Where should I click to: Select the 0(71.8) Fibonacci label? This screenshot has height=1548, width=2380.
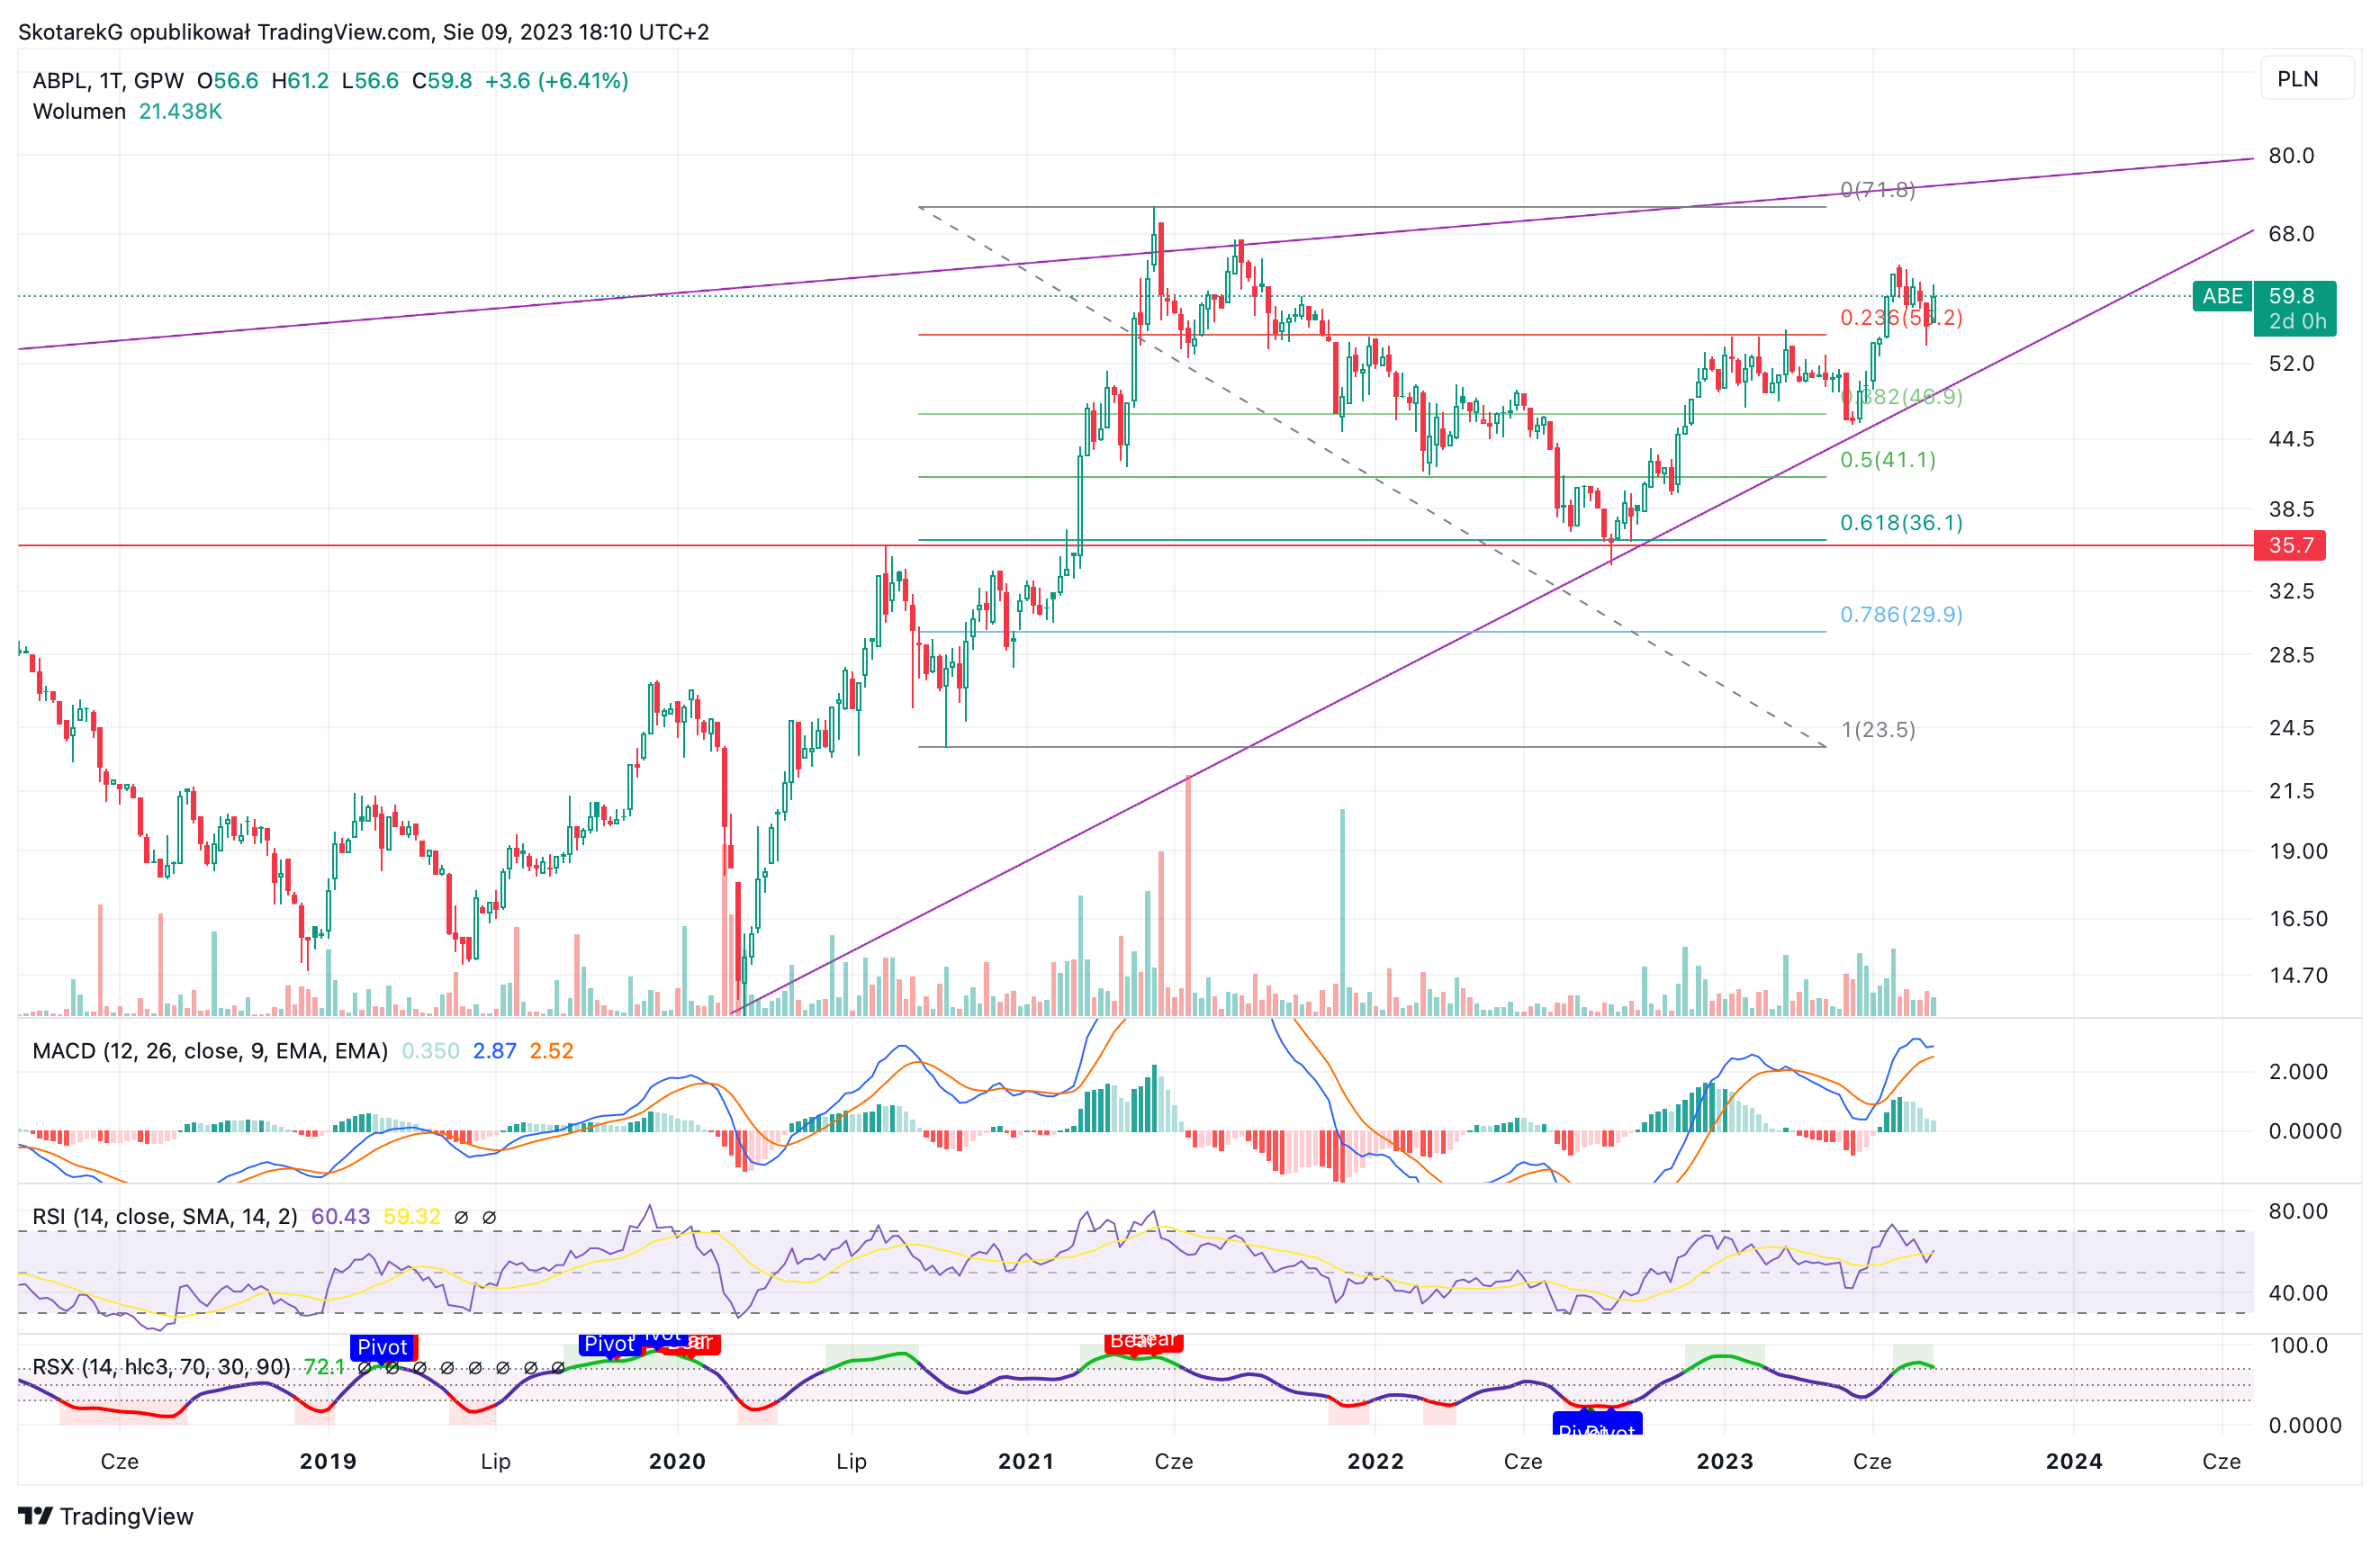(x=1877, y=189)
